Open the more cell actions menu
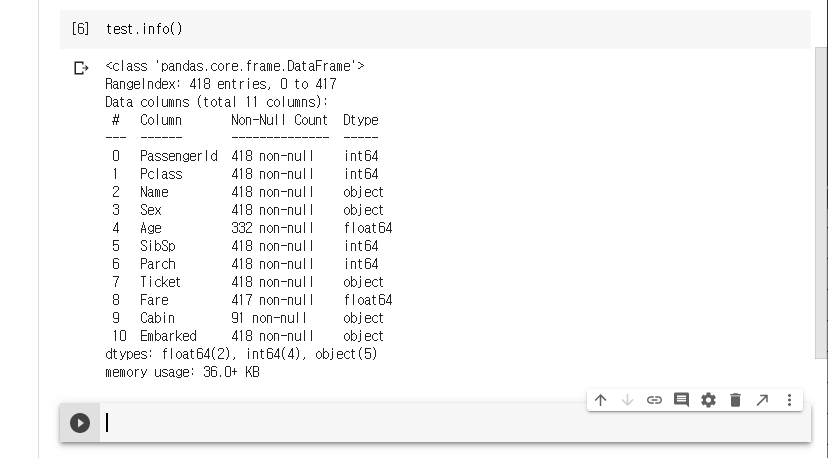 click(789, 400)
